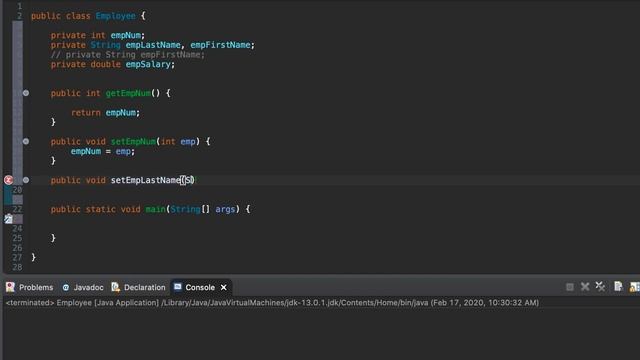Viewport: 640px width, 360px height.
Task: Click the Clear Console document icon
Action: click(618, 287)
